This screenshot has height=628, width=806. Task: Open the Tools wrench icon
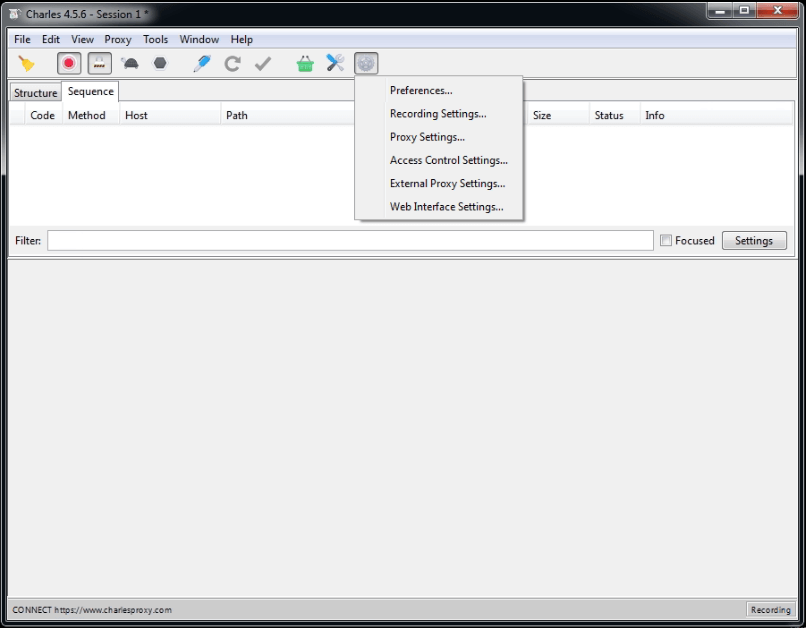point(335,64)
